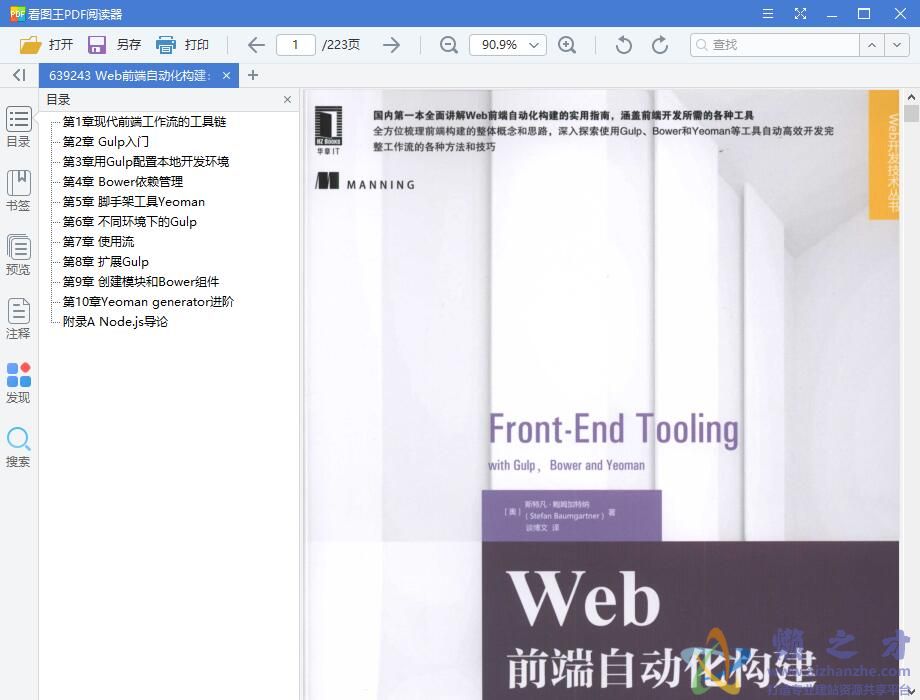
Task: Click the vertical scrollbar up arrow
Action: coord(911,97)
